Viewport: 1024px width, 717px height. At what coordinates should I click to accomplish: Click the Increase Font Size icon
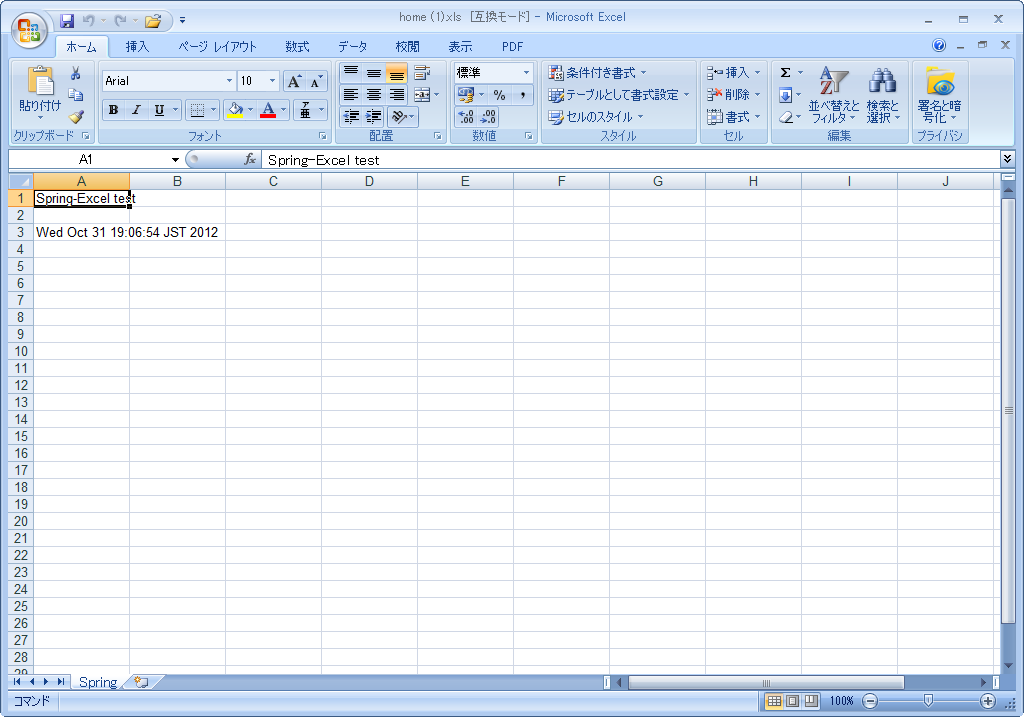(x=295, y=81)
